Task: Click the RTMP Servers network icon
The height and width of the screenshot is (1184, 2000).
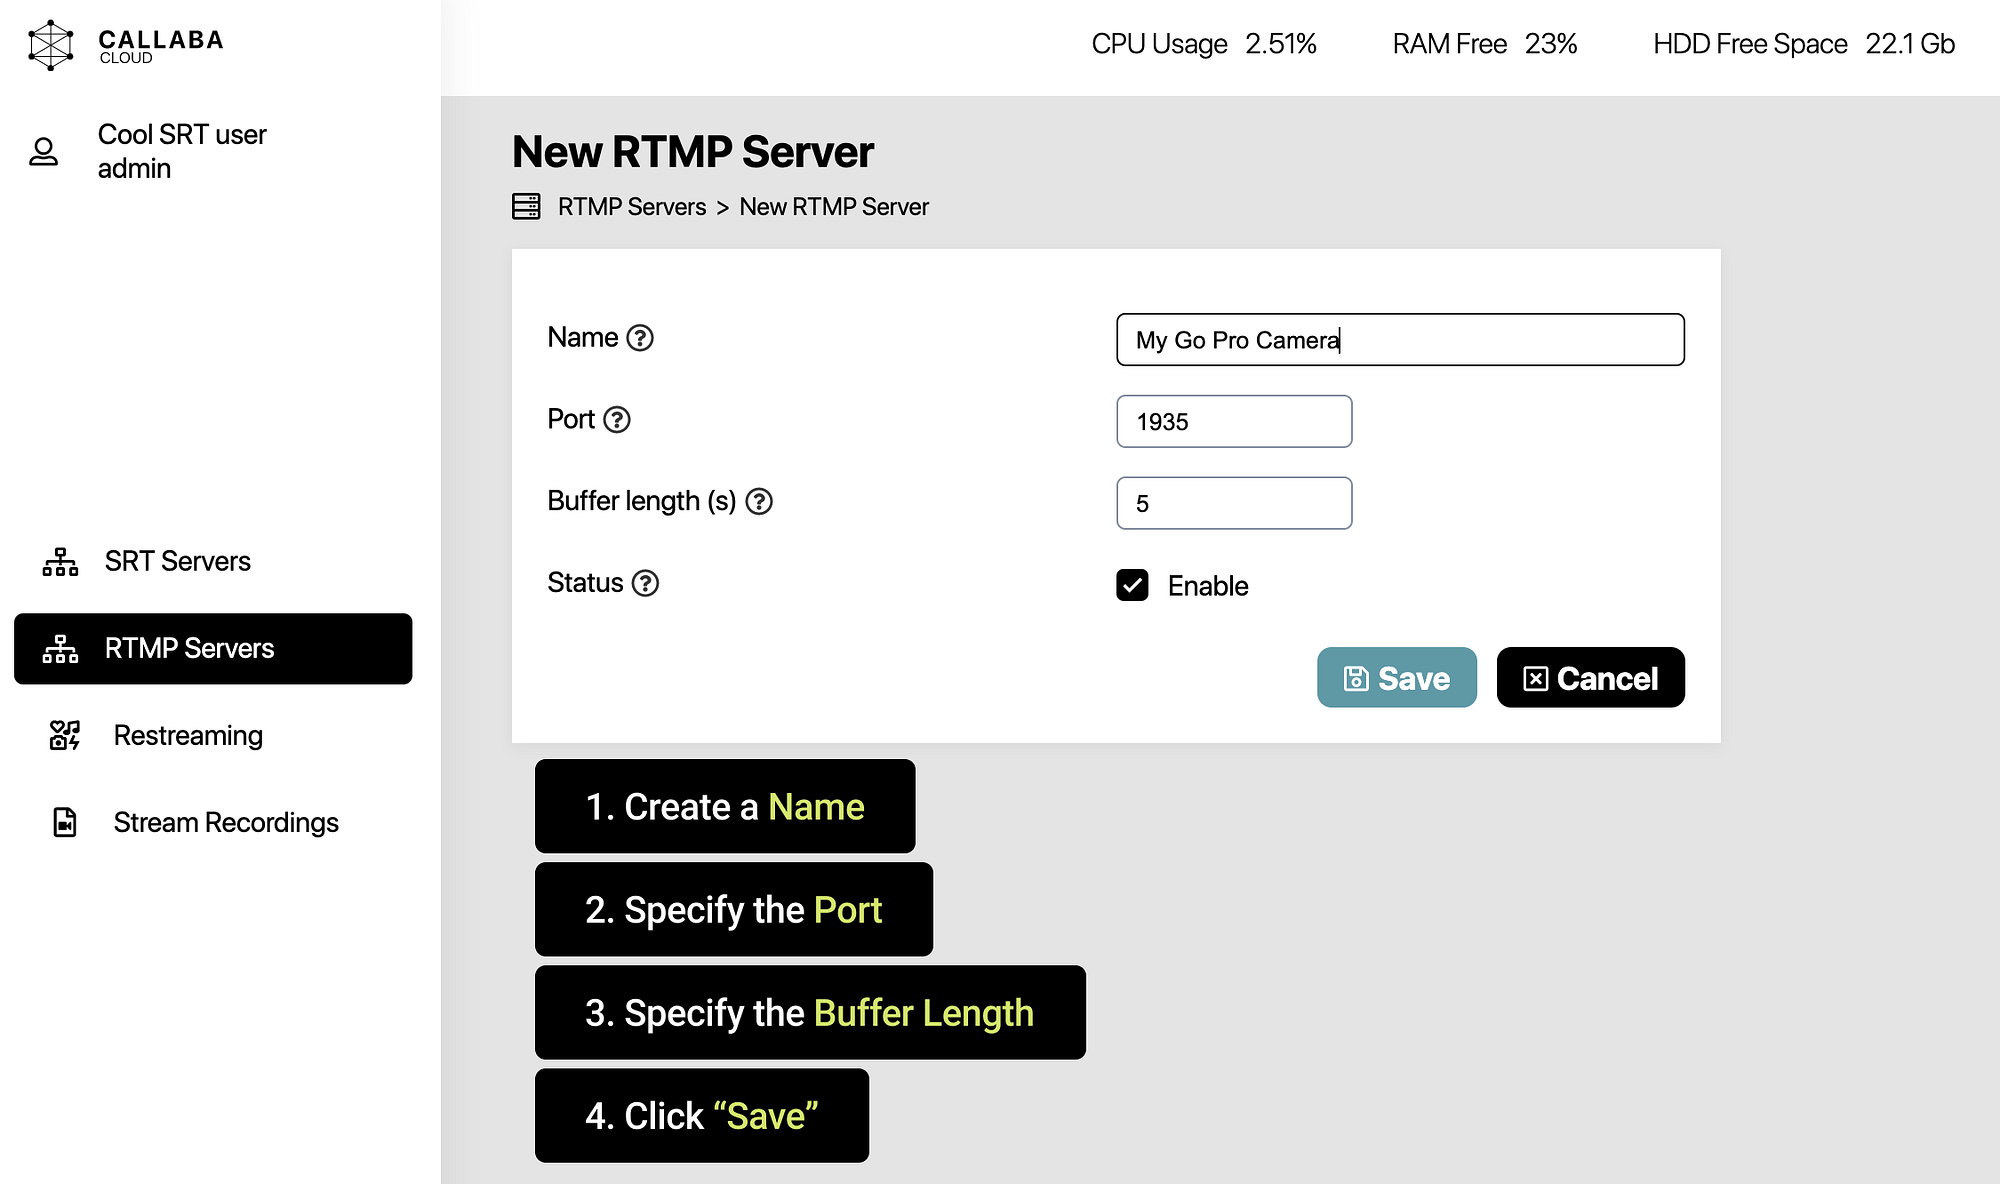Action: [x=60, y=649]
